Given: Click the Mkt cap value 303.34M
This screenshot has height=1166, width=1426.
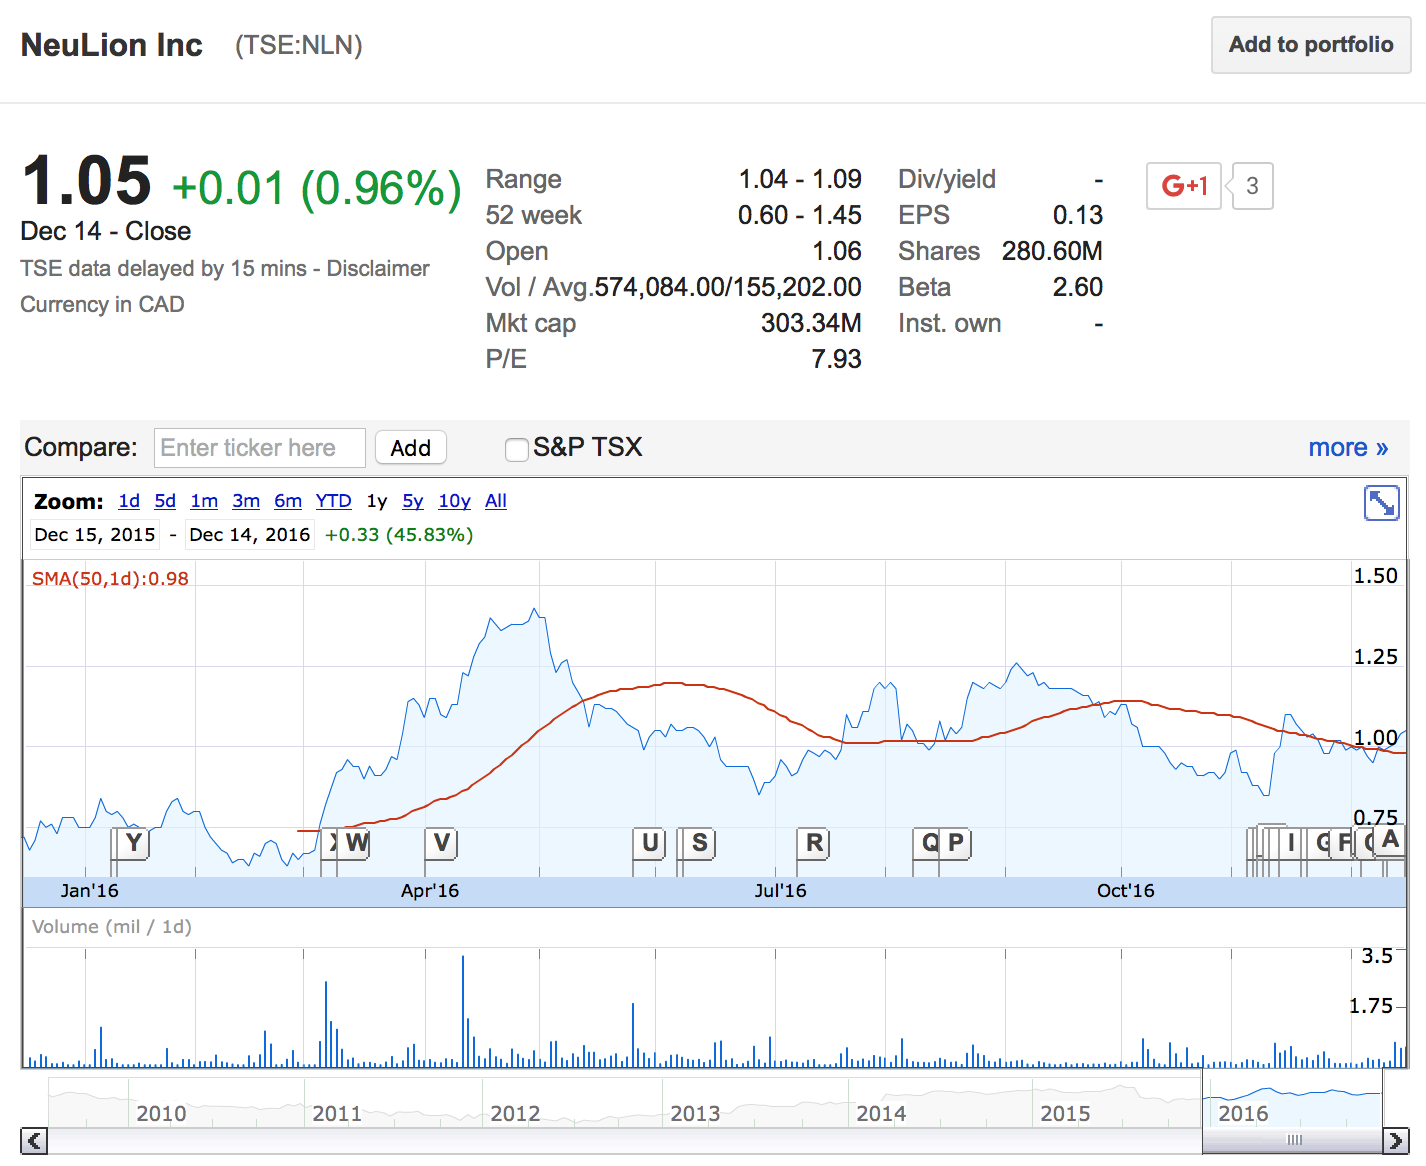Looking at the screenshot, I should (x=811, y=323).
